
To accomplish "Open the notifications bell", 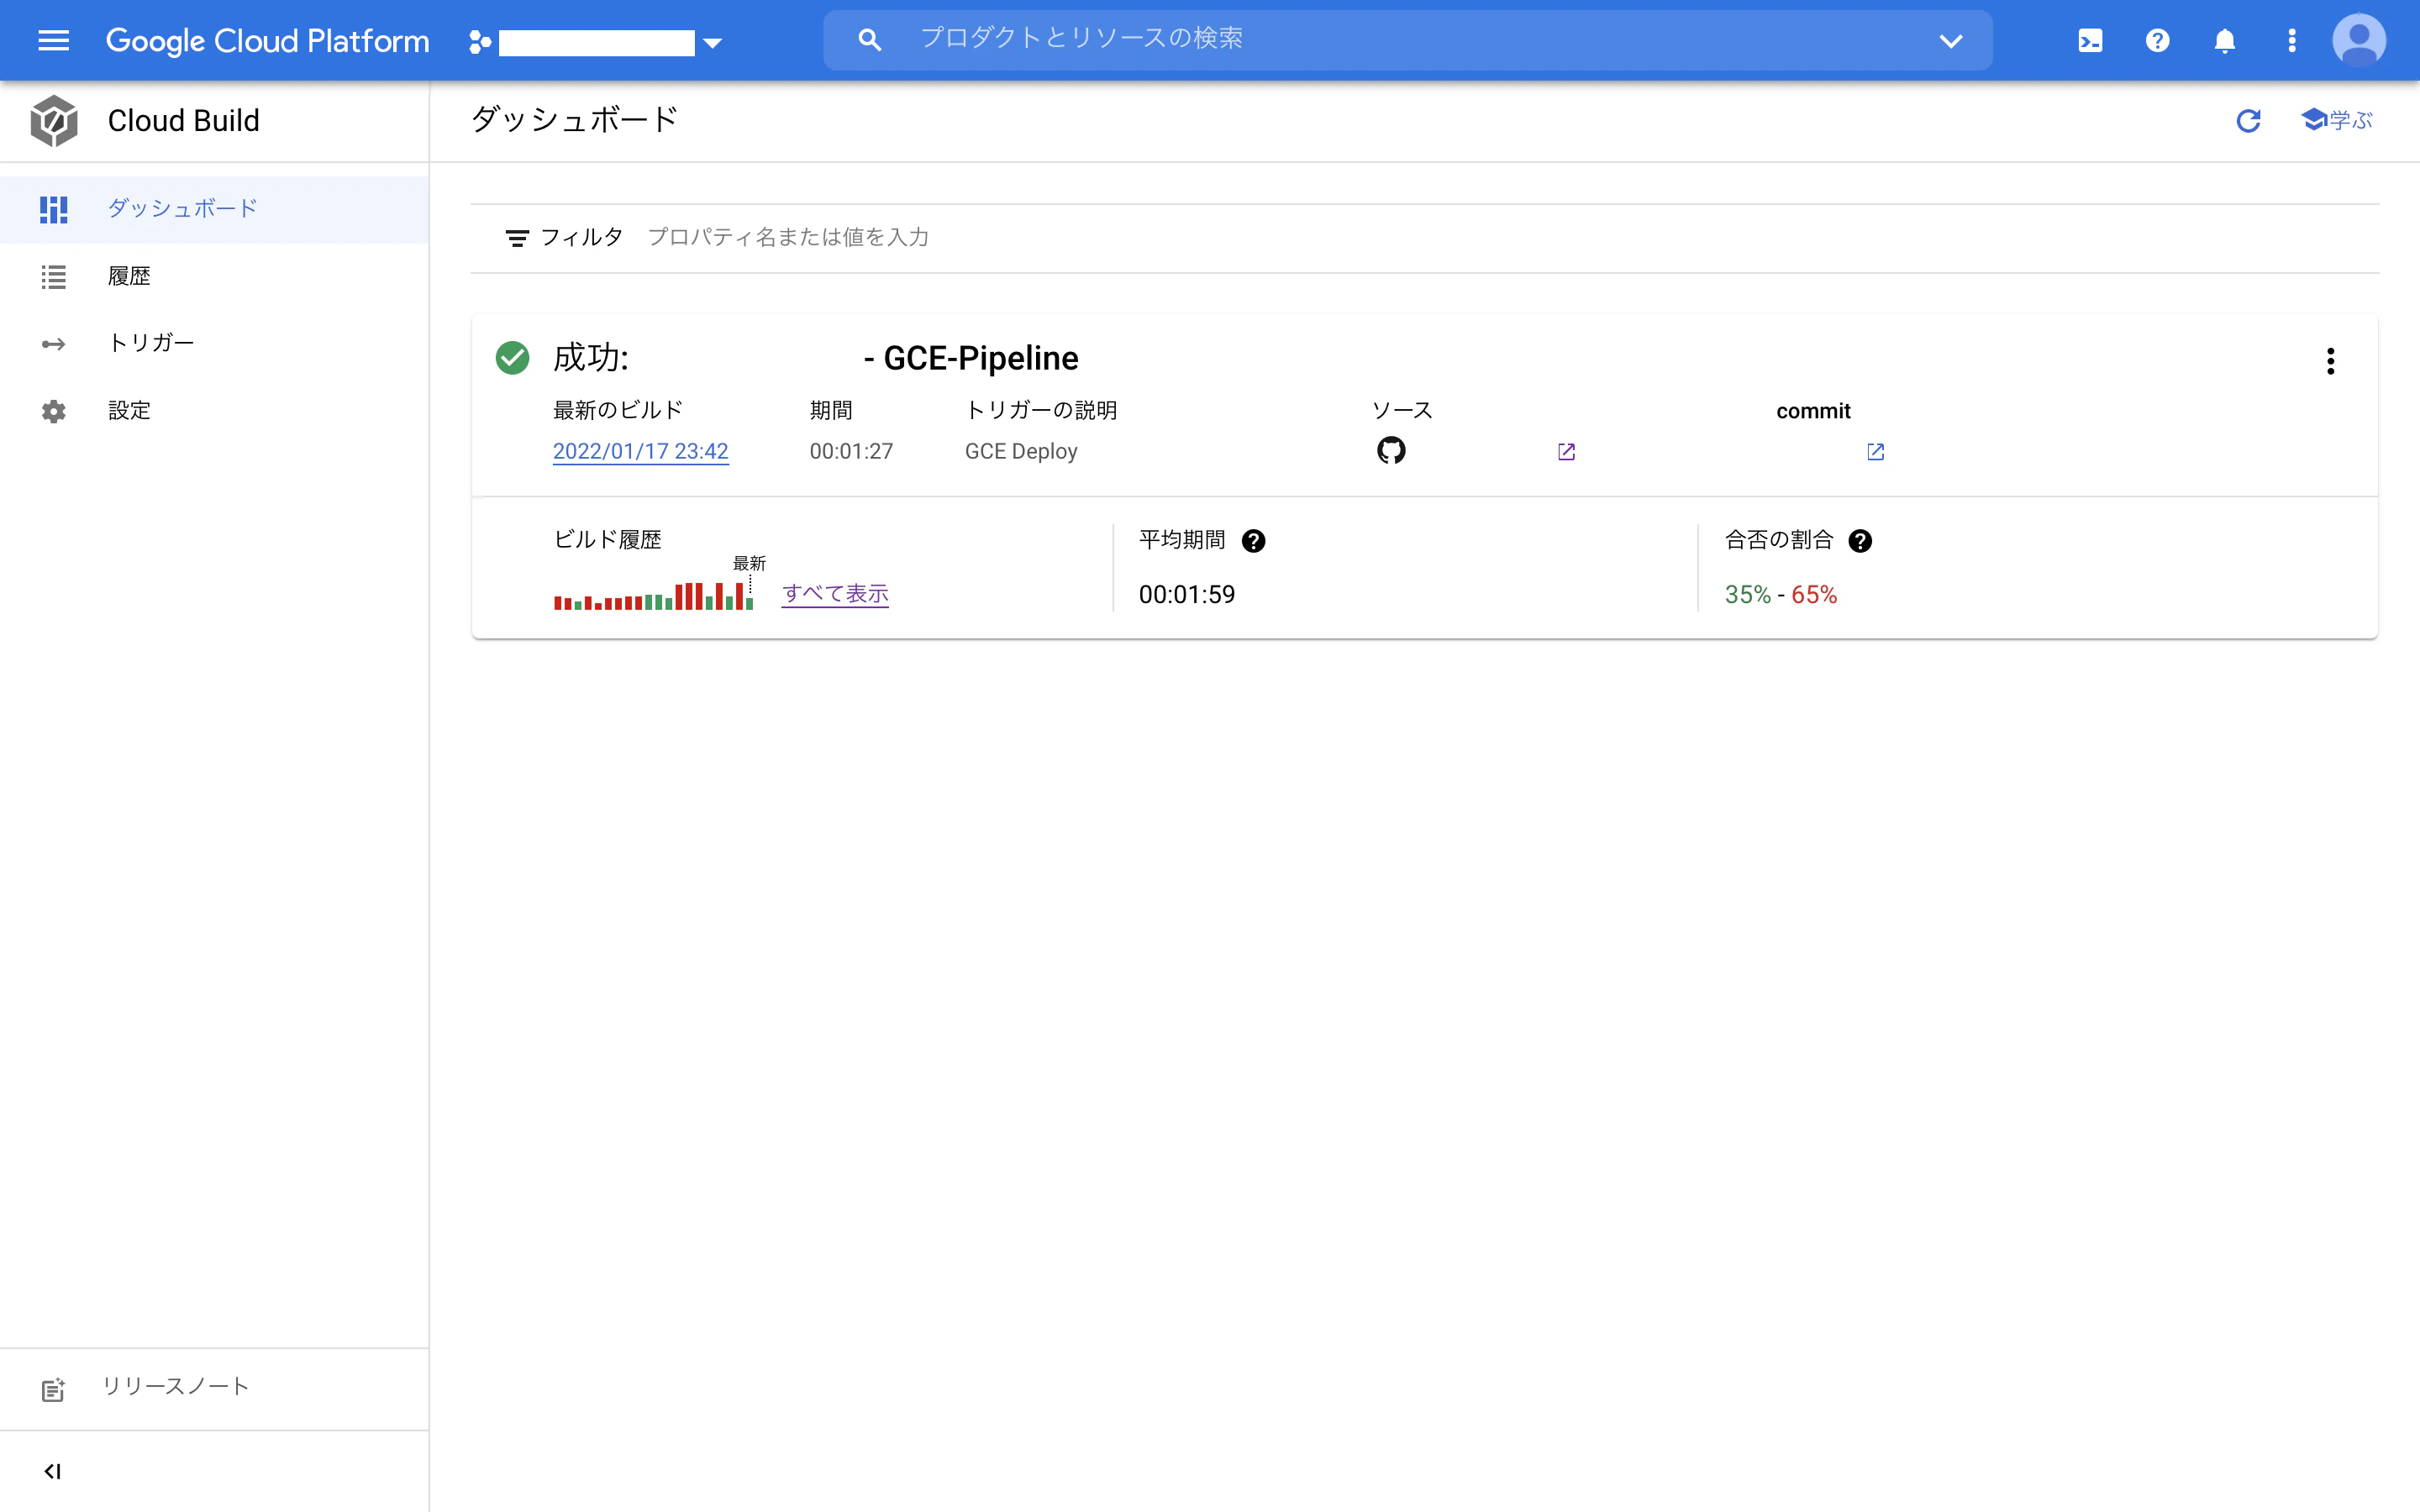I will 2224,40.
